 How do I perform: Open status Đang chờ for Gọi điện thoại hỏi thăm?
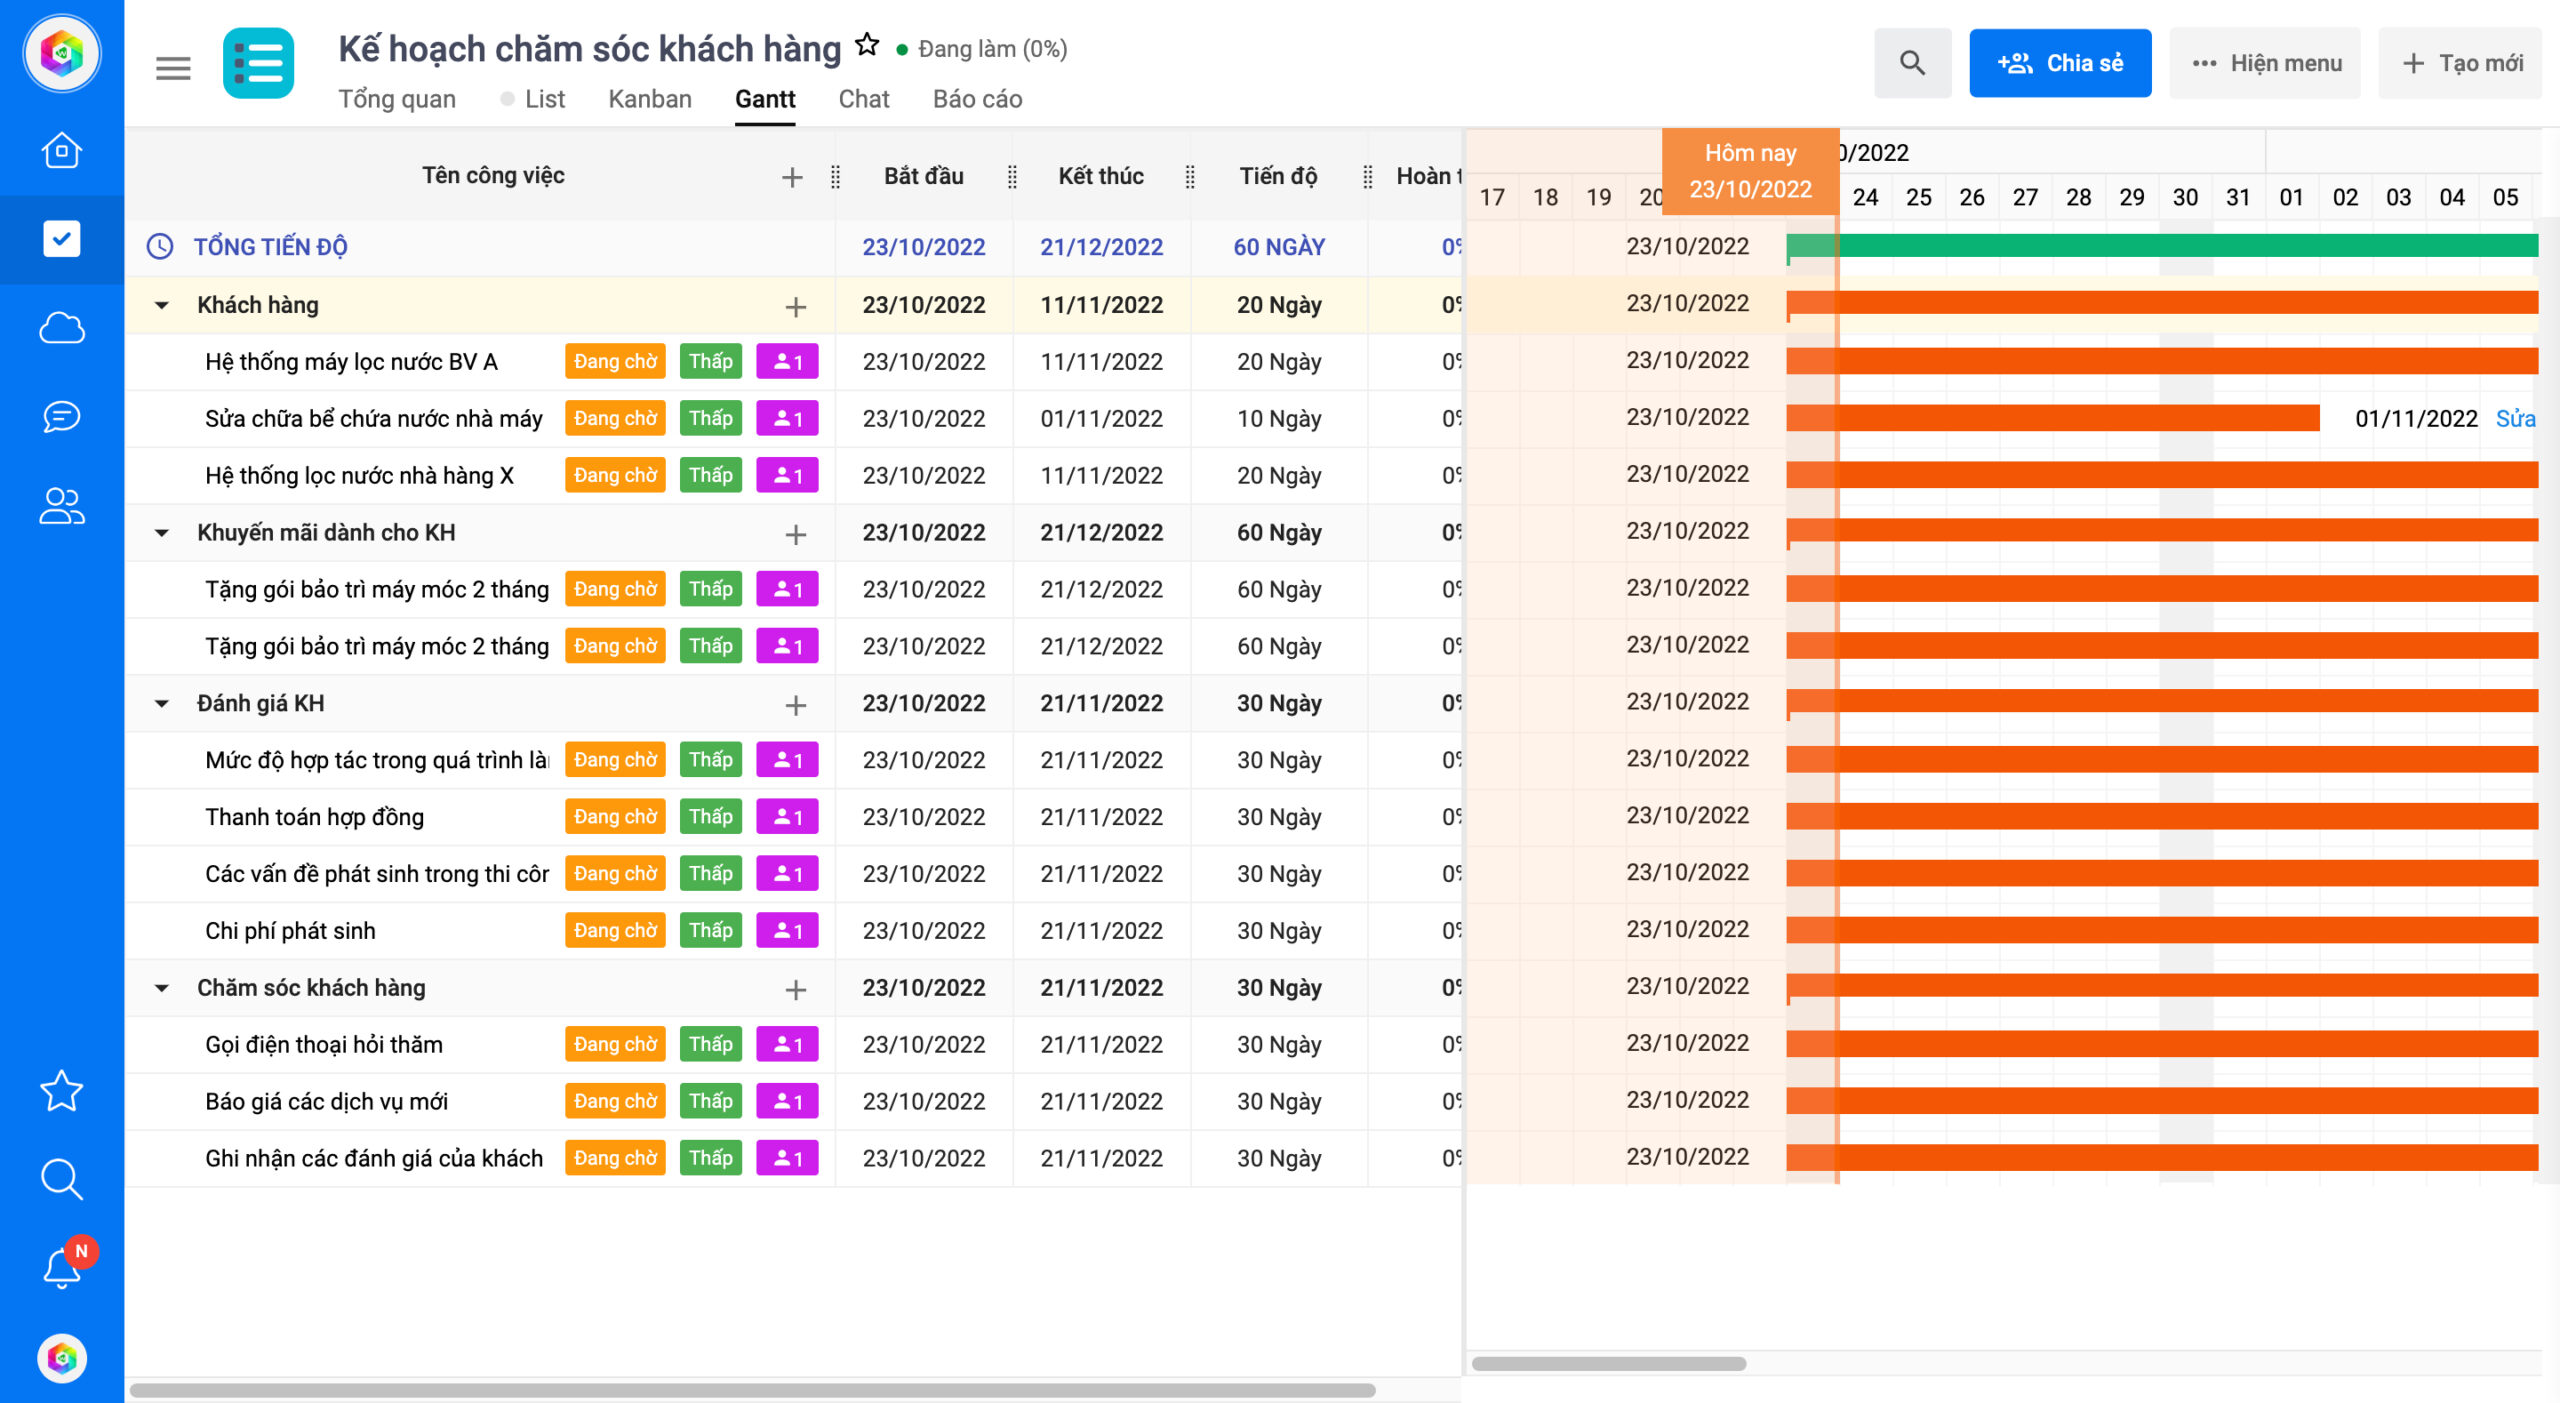pos(615,1045)
